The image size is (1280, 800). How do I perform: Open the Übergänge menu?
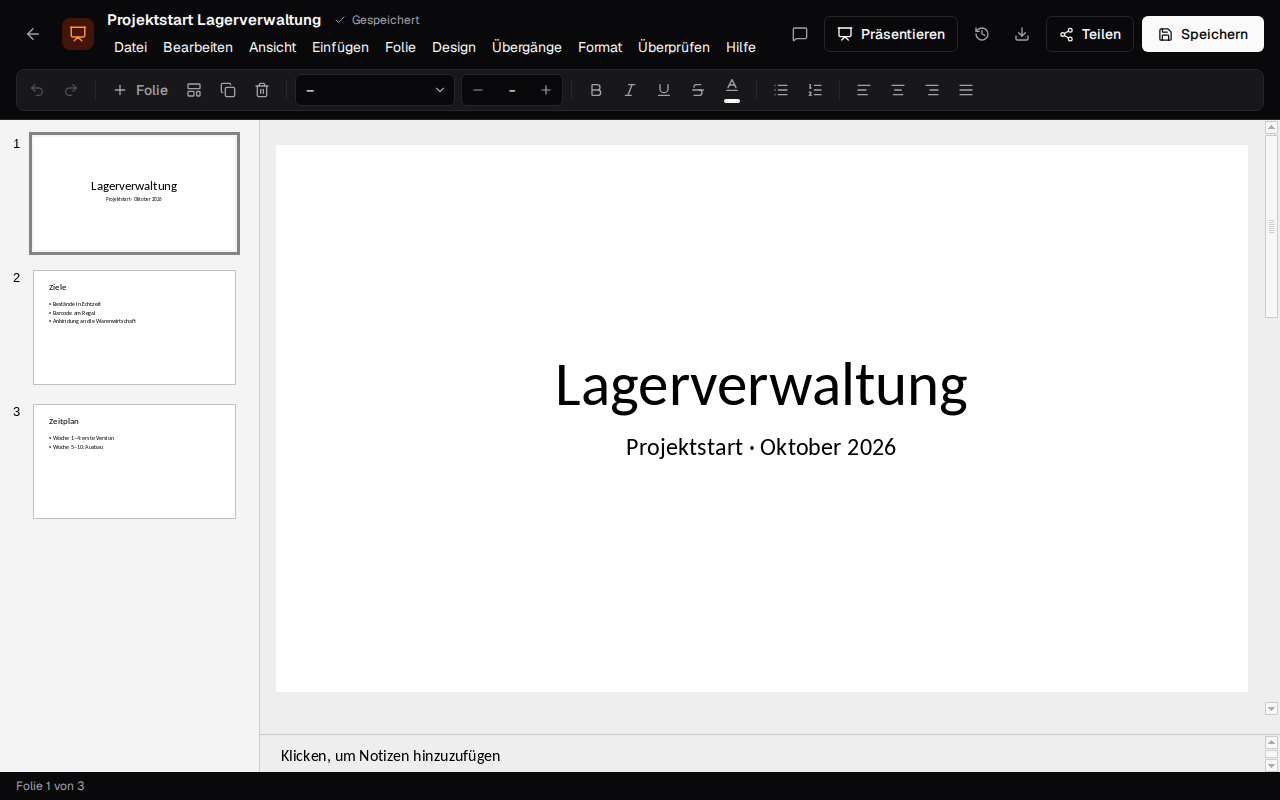tap(527, 47)
